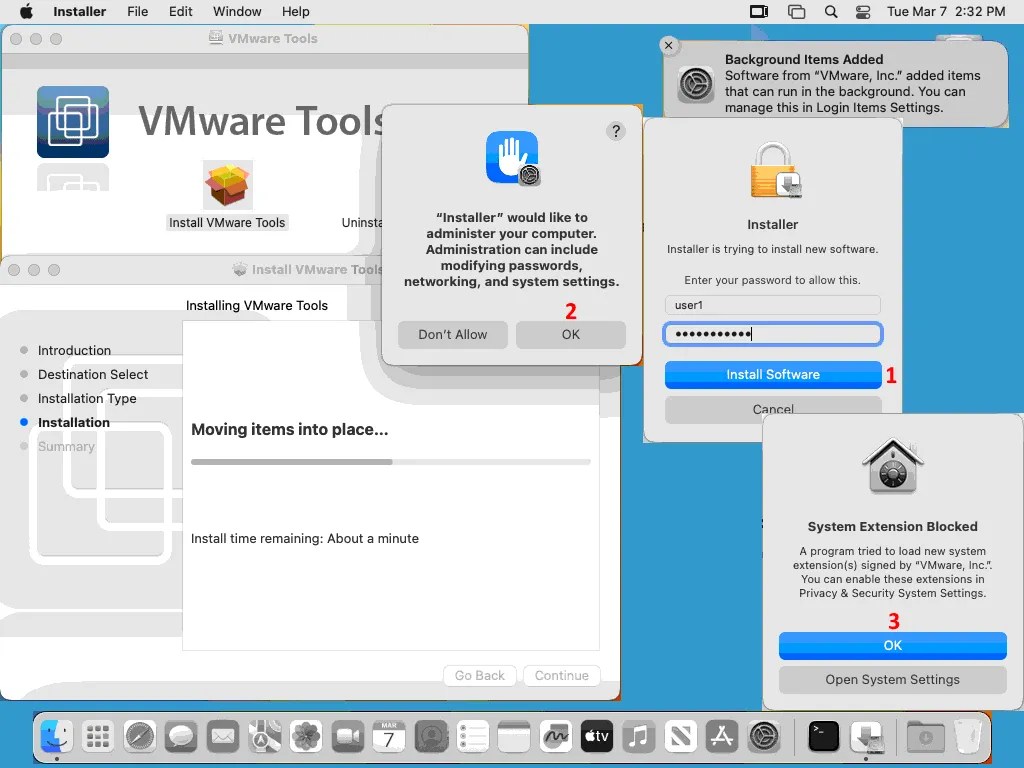The width and height of the screenshot is (1024, 768).
Task: Launch Apple TV from the dock
Action: pos(597,737)
